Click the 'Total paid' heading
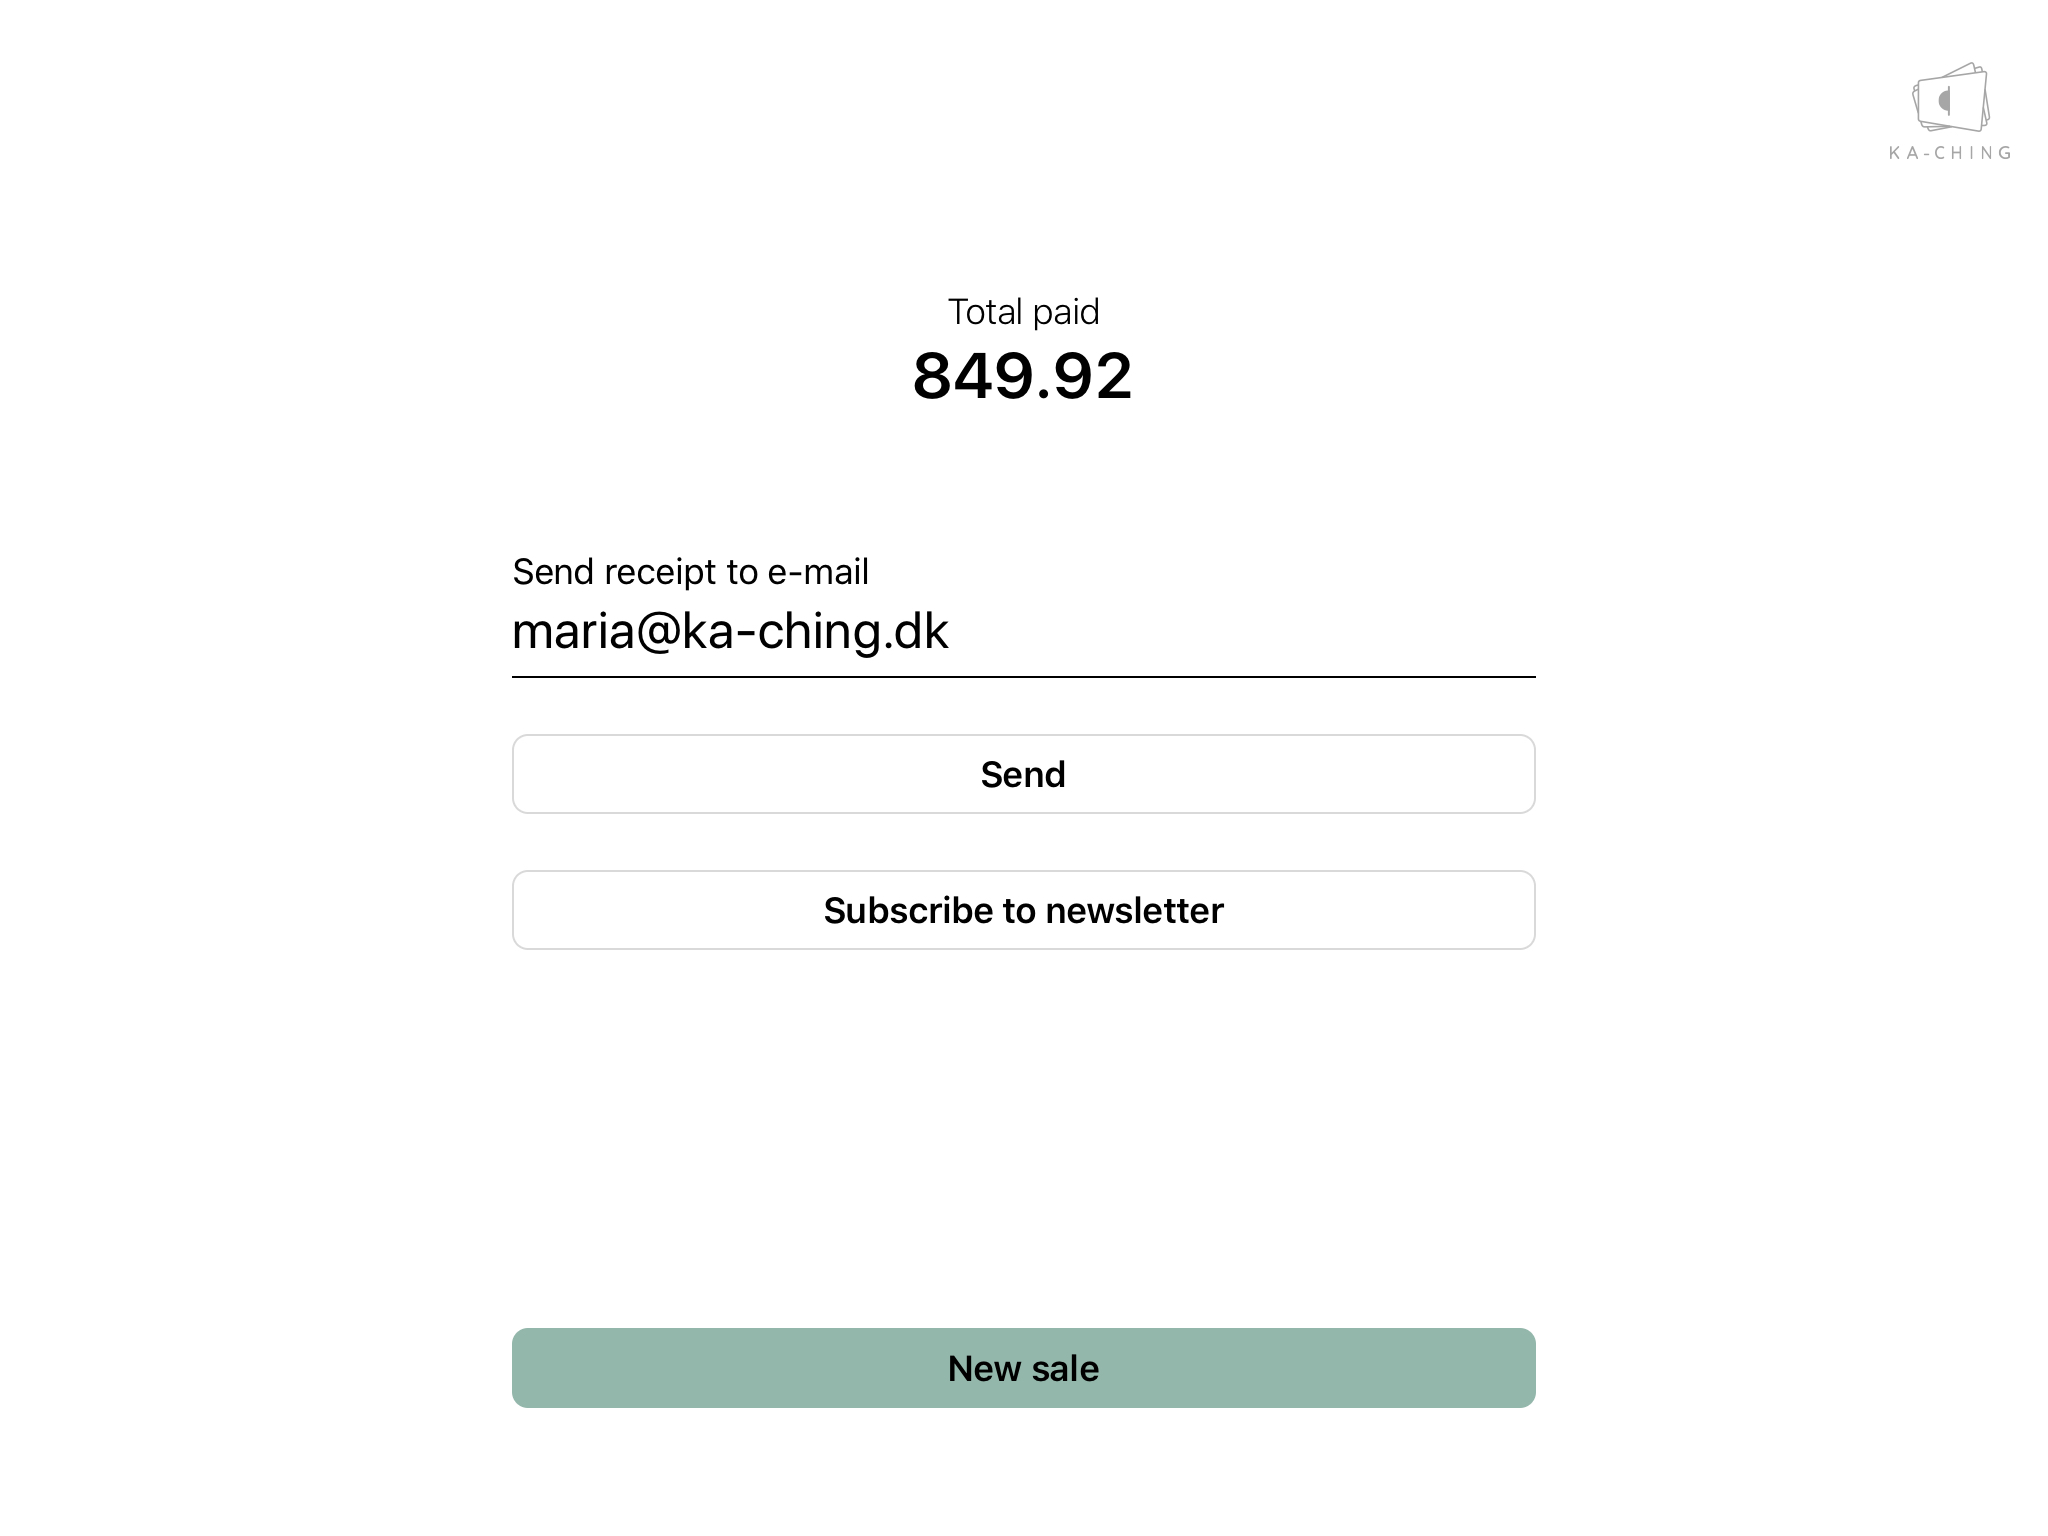Screen dimensions: 2048x1536 [x=1023, y=312]
